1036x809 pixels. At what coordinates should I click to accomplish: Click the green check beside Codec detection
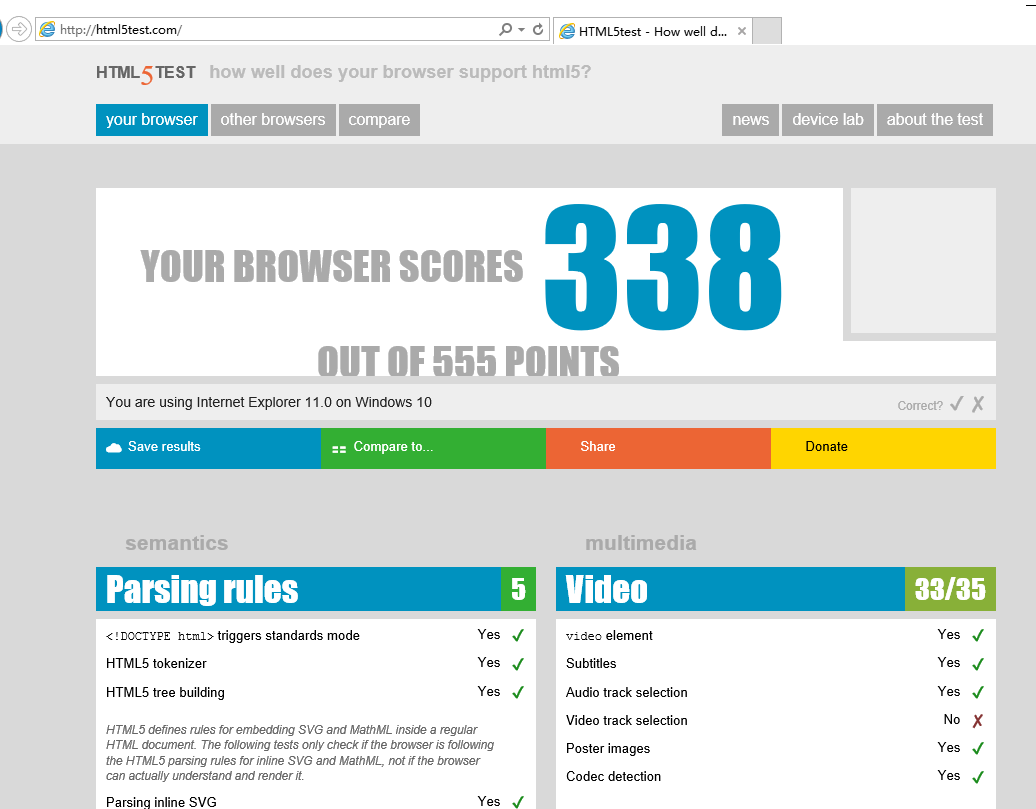[x=978, y=777]
